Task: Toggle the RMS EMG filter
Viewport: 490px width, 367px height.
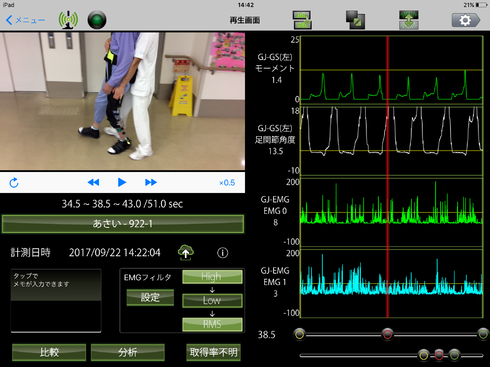Action: tap(212, 324)
